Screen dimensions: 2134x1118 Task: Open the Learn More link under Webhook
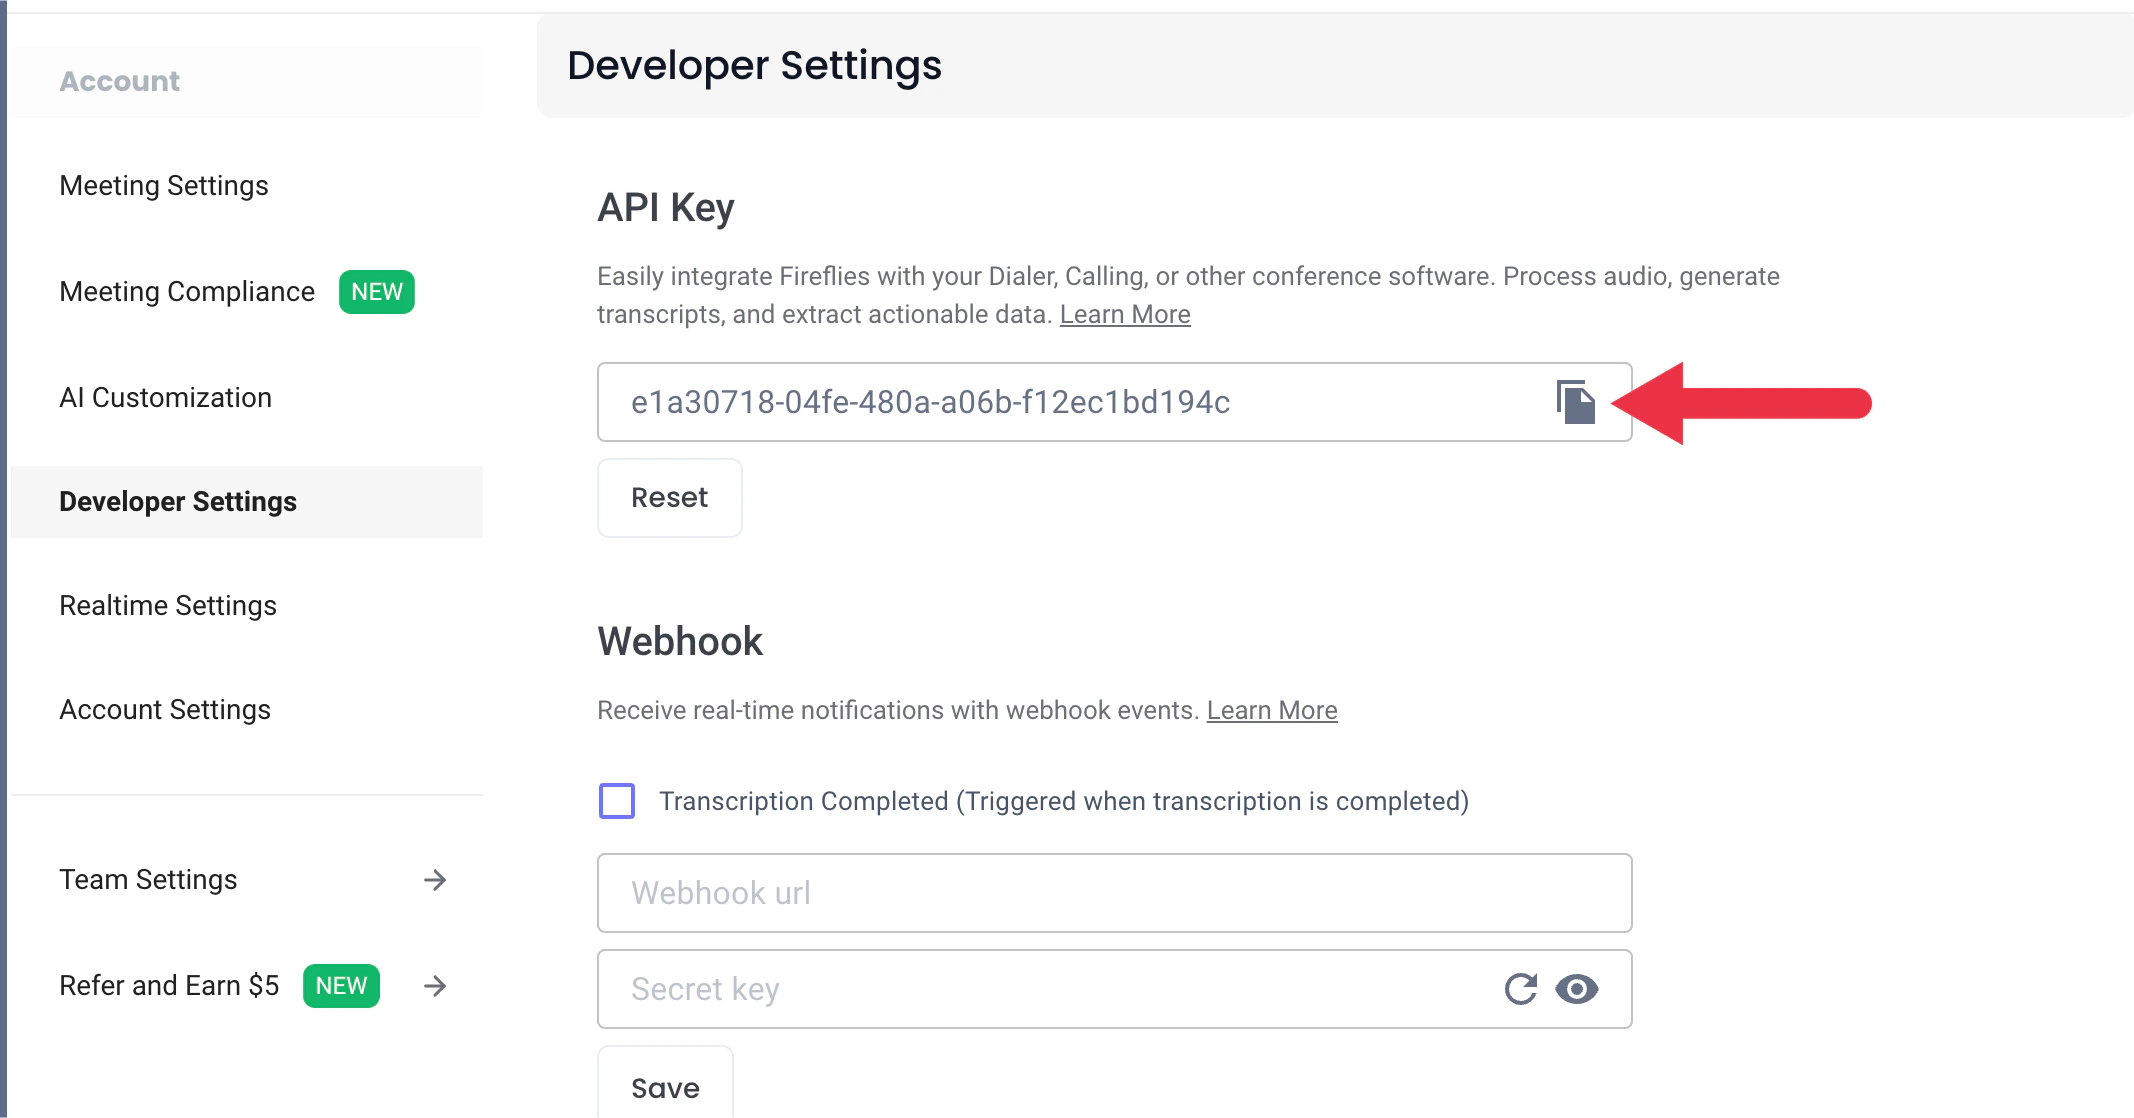click(1271, 710)
